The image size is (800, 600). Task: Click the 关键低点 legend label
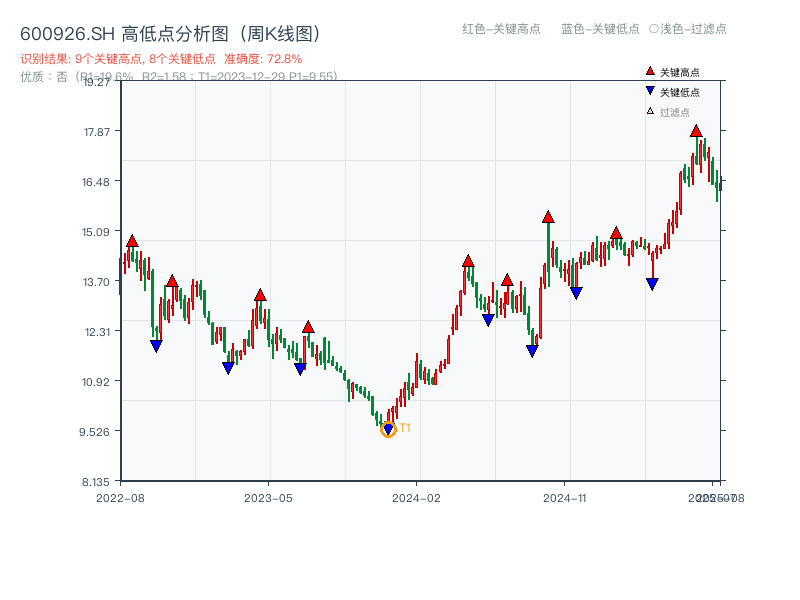[x=680, y=92]
